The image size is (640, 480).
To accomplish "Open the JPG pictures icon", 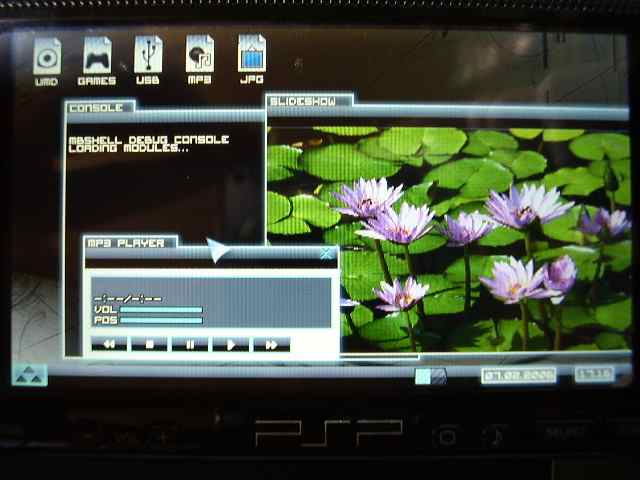I will 251,57.
